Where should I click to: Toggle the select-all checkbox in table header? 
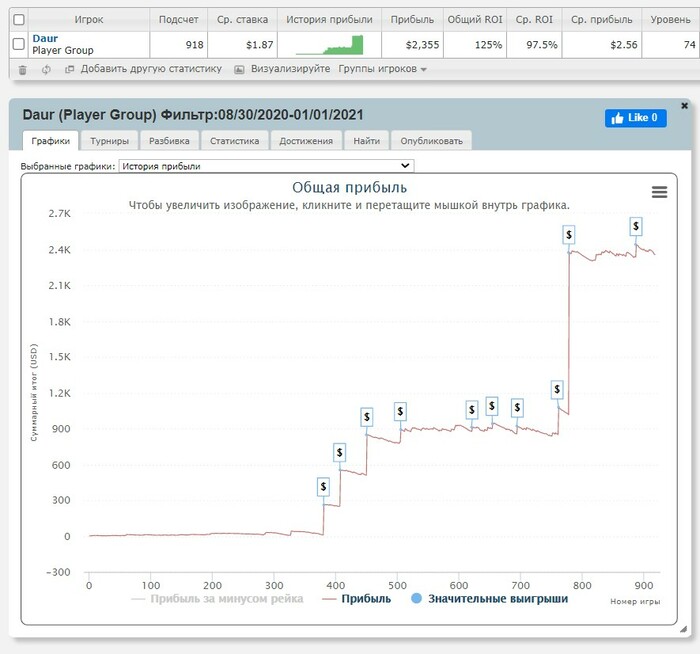[x=19, y=20]
